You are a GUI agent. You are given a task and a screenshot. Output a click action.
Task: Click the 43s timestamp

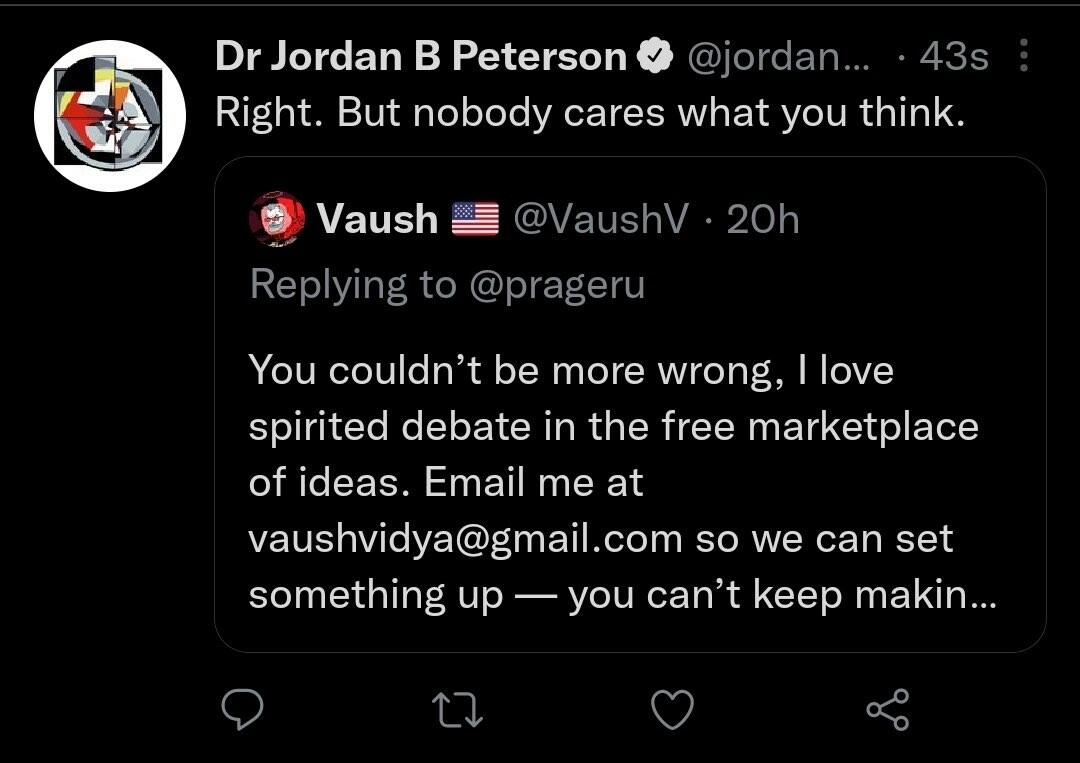[953, 58]
